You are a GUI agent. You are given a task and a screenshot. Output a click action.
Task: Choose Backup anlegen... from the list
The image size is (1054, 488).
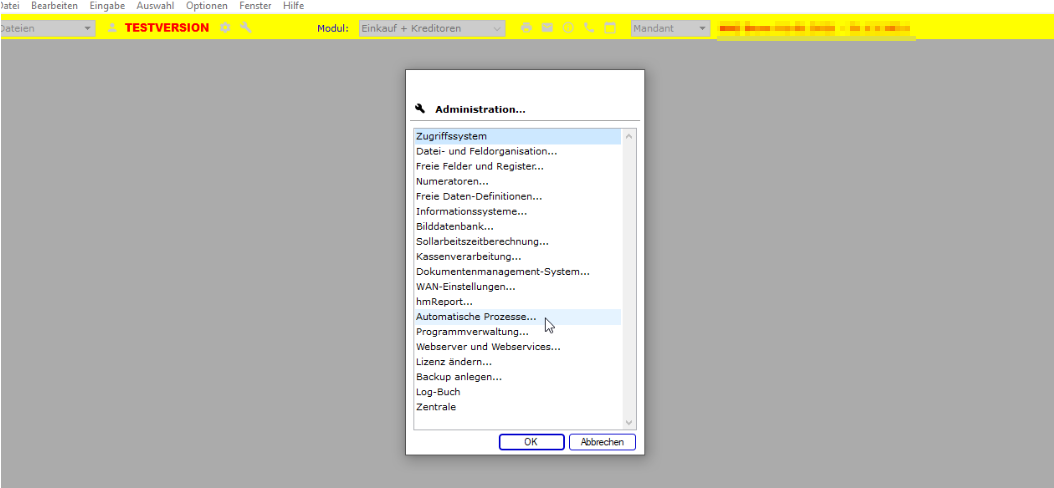(x=459, y=377)
